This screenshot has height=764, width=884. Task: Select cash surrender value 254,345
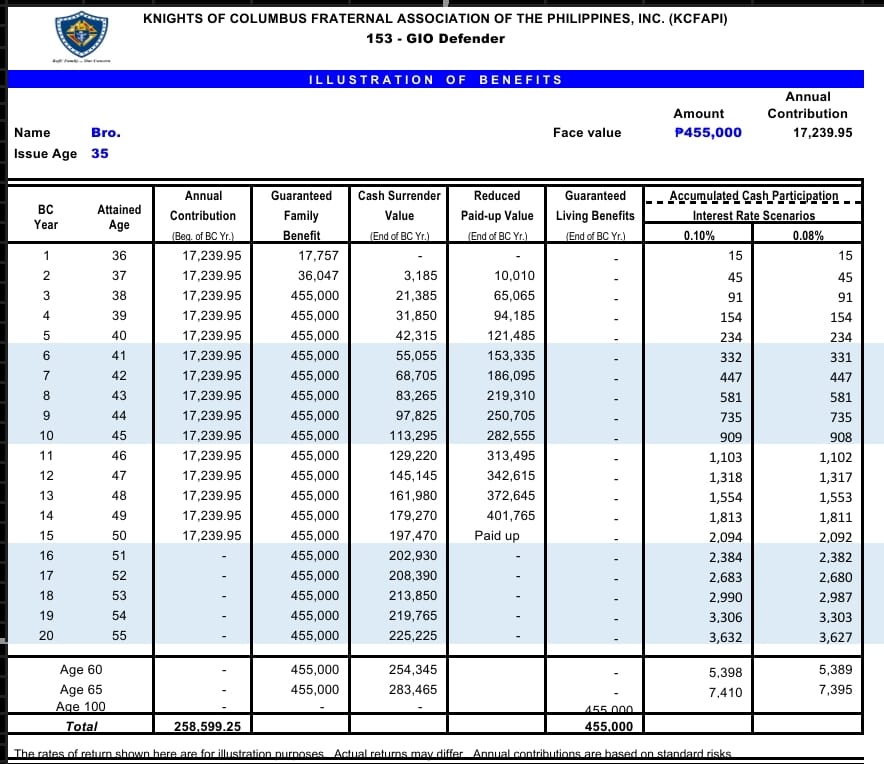pyautogui.click(x=413, y=670)
